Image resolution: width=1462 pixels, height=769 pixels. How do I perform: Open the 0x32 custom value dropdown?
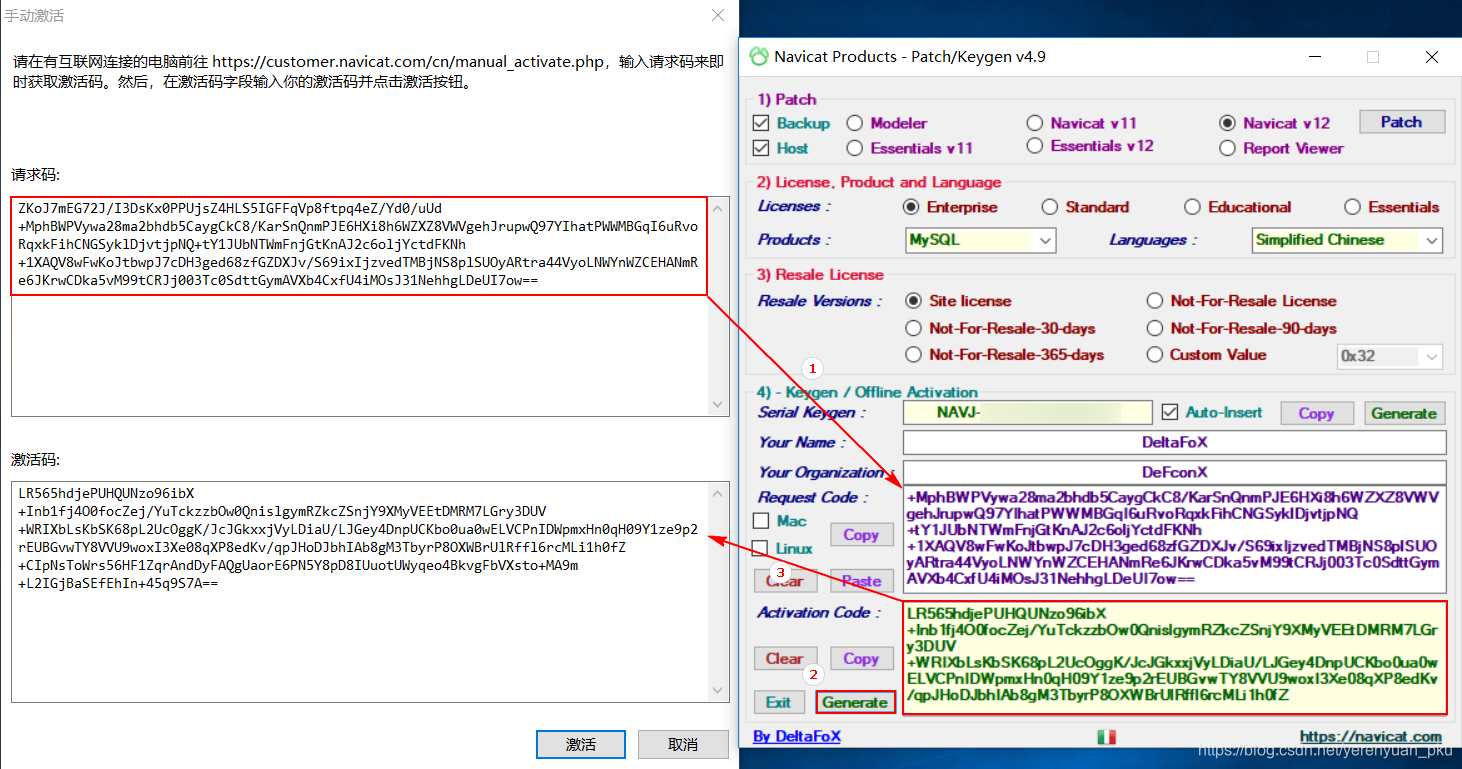1390,356
